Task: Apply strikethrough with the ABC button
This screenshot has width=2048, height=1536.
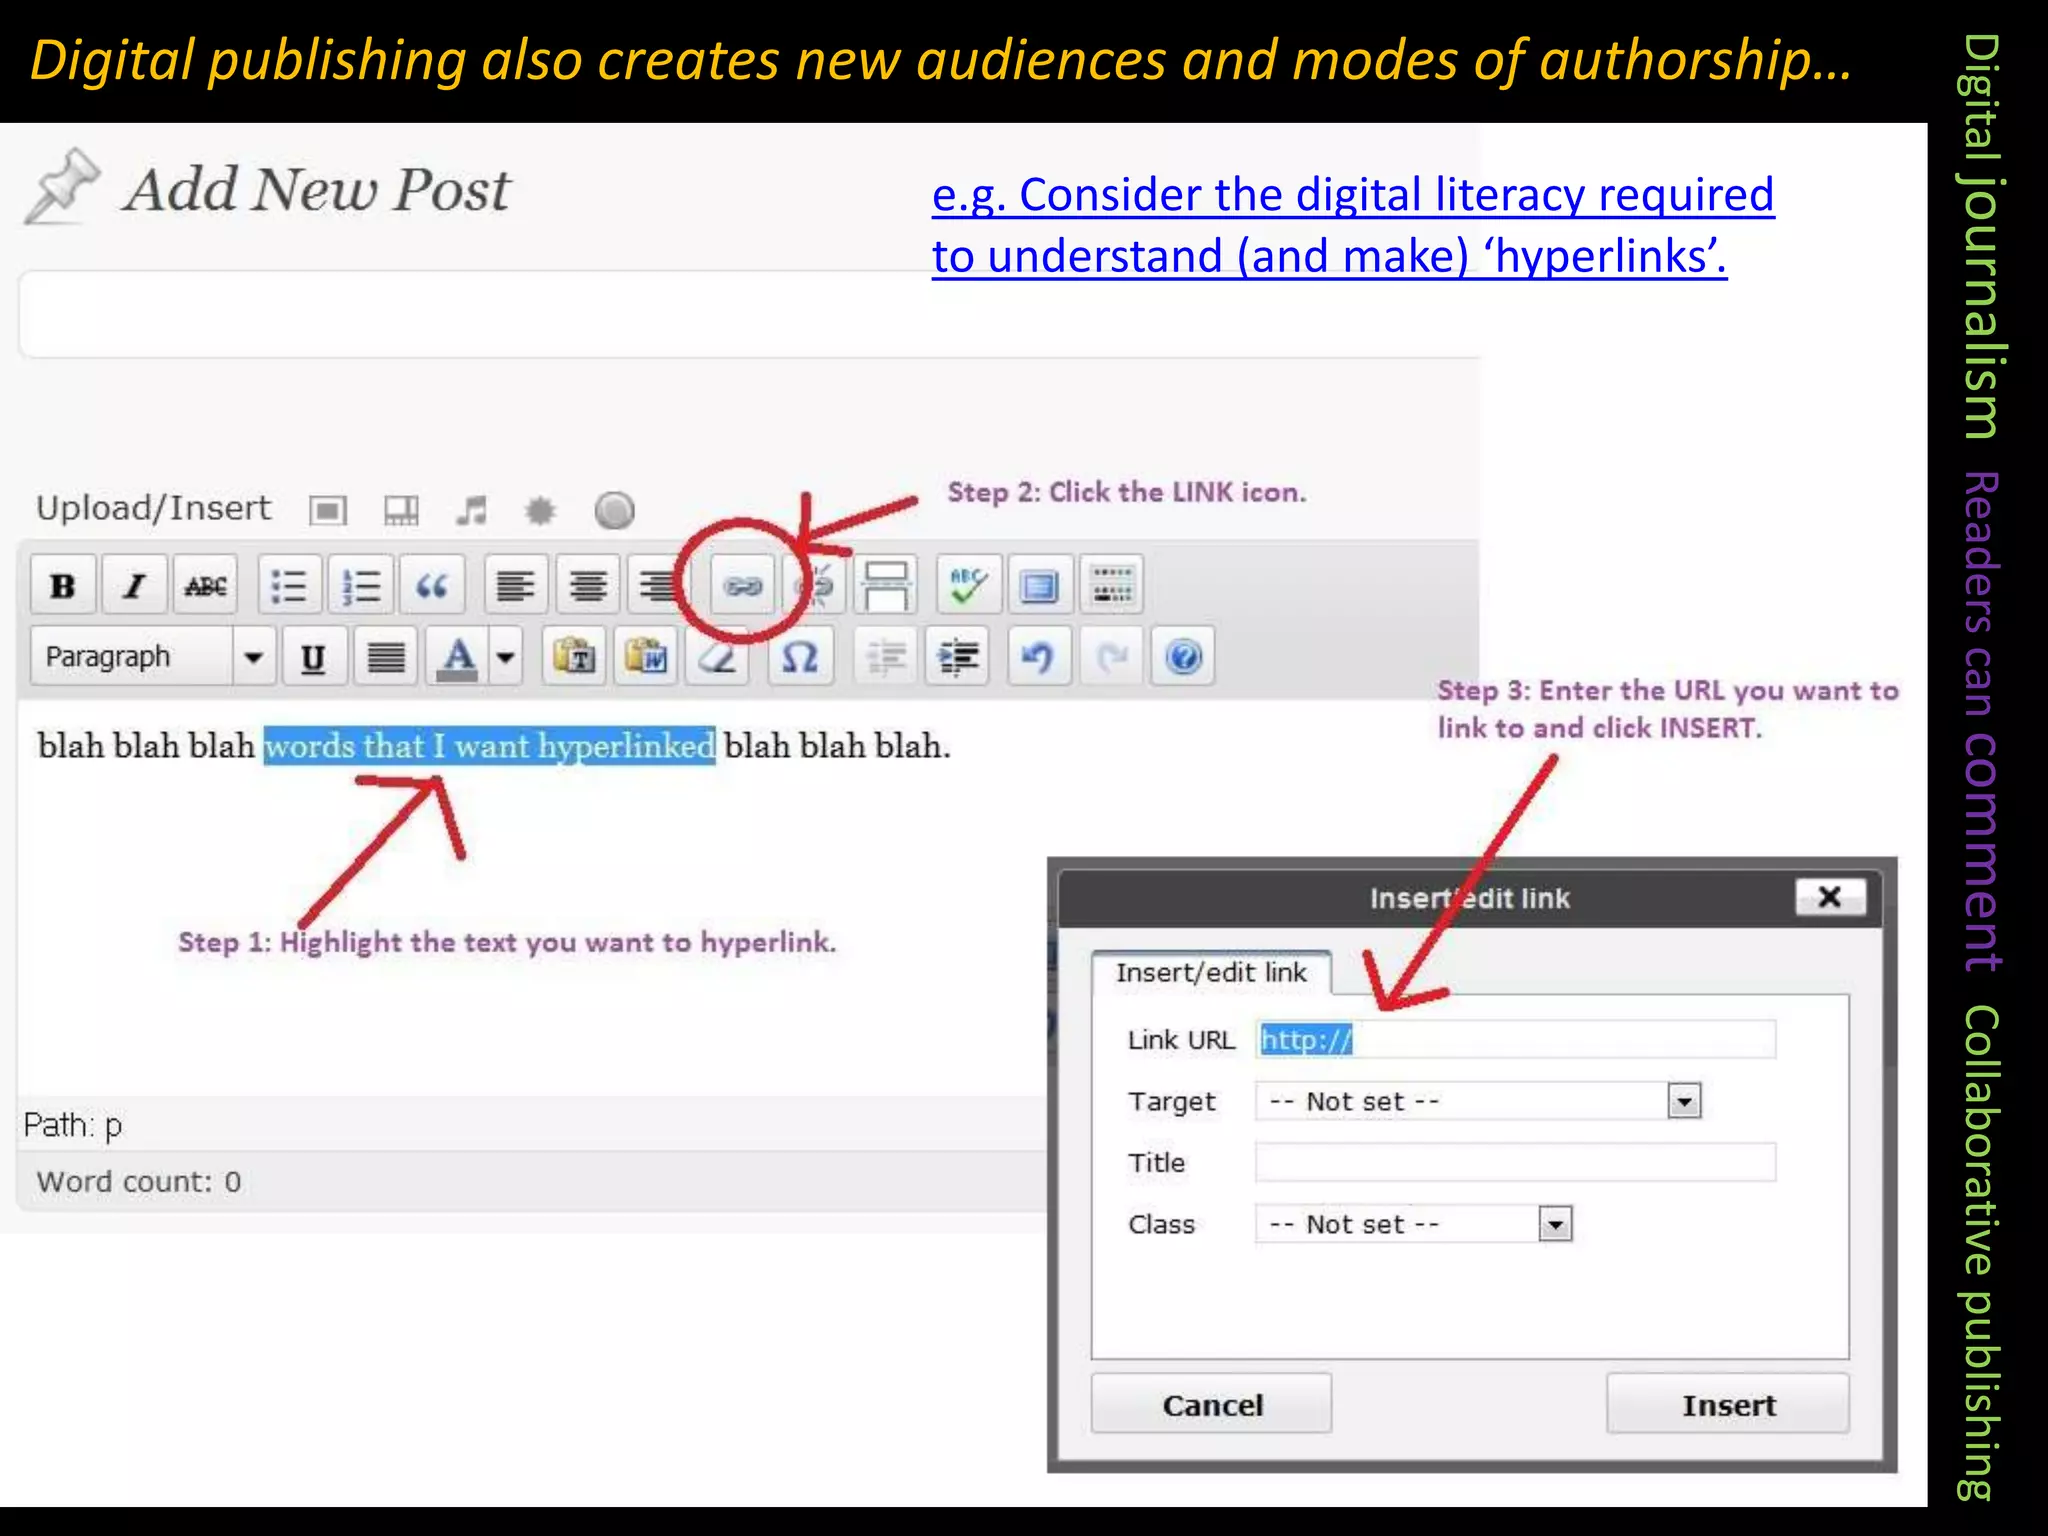Action: (206, 586)
